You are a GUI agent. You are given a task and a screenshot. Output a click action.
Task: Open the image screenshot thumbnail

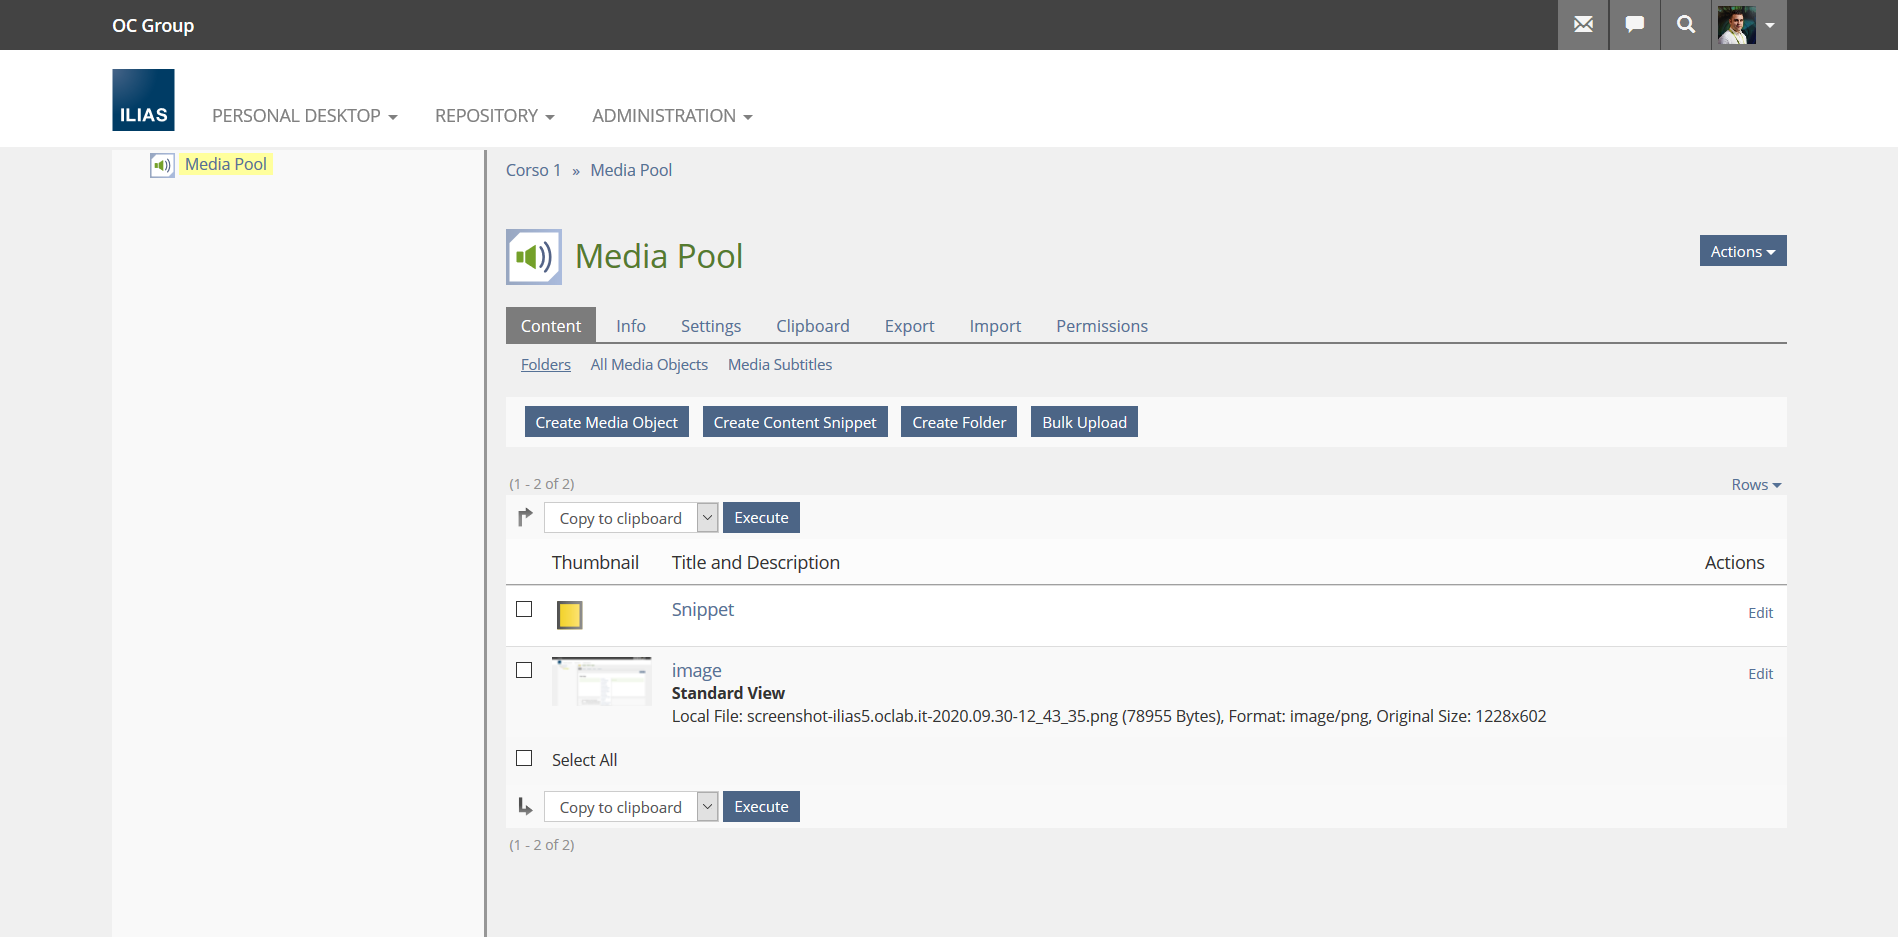602,682
